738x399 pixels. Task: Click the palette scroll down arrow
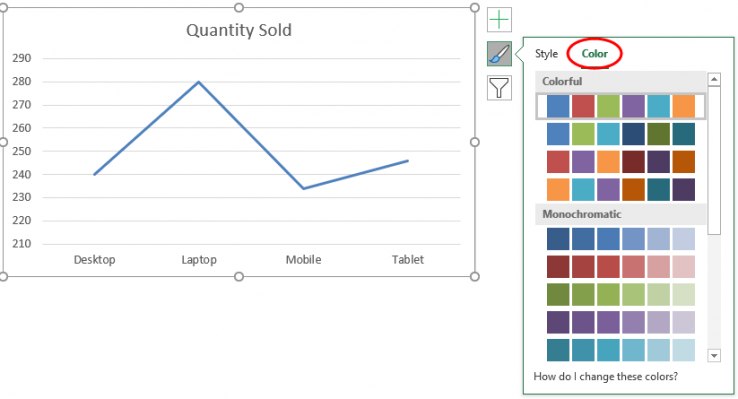click(x=714, y=356)
